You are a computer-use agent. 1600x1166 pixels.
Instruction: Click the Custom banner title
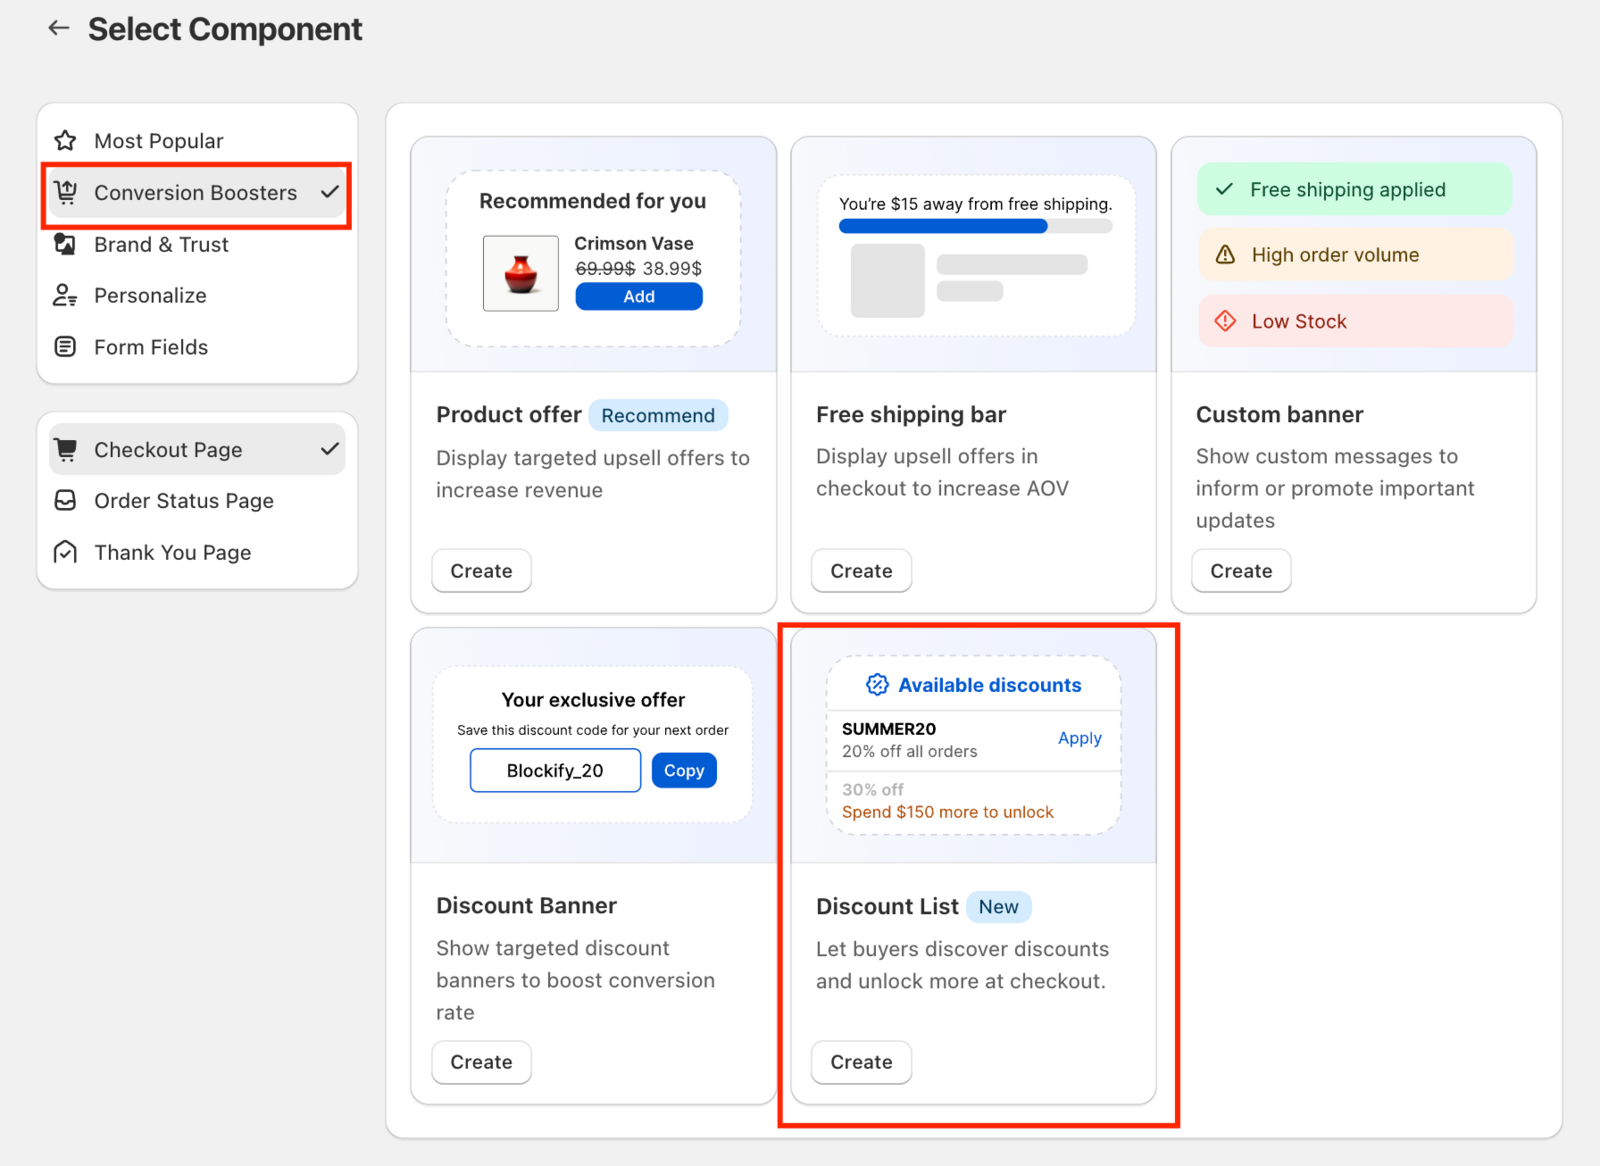coord(1279,414)
